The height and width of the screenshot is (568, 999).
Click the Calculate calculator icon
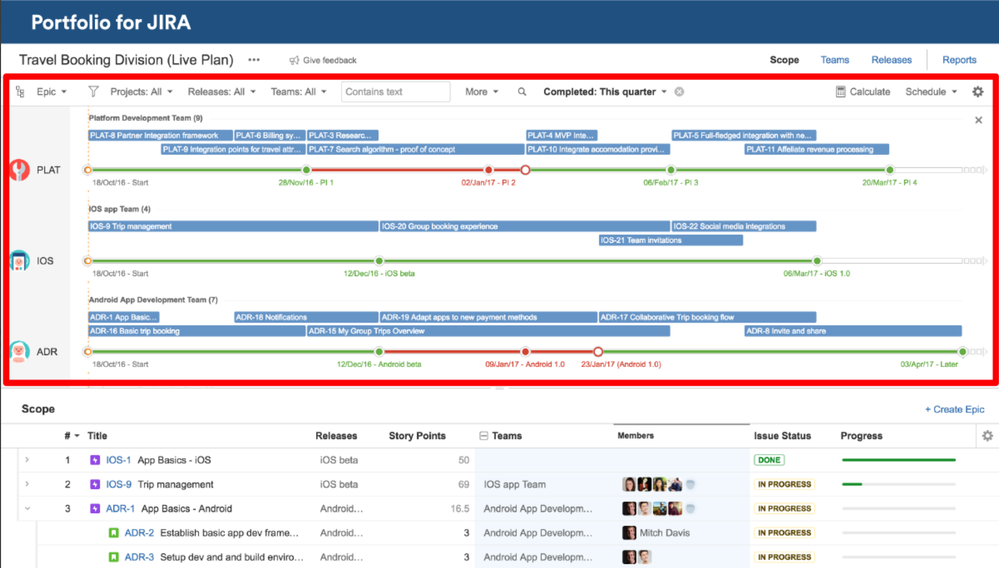(x=840, y=92)
